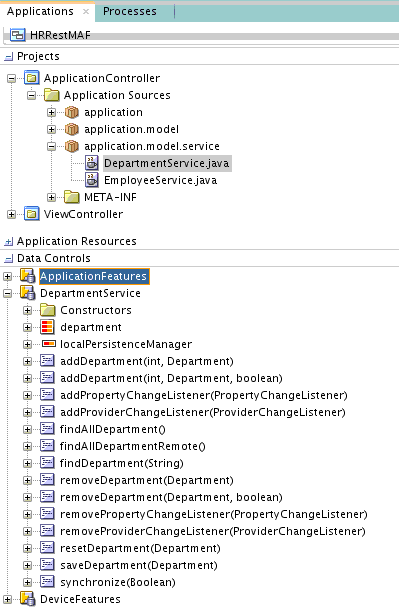Select the DeviceFeatures label

pos(80,599)
